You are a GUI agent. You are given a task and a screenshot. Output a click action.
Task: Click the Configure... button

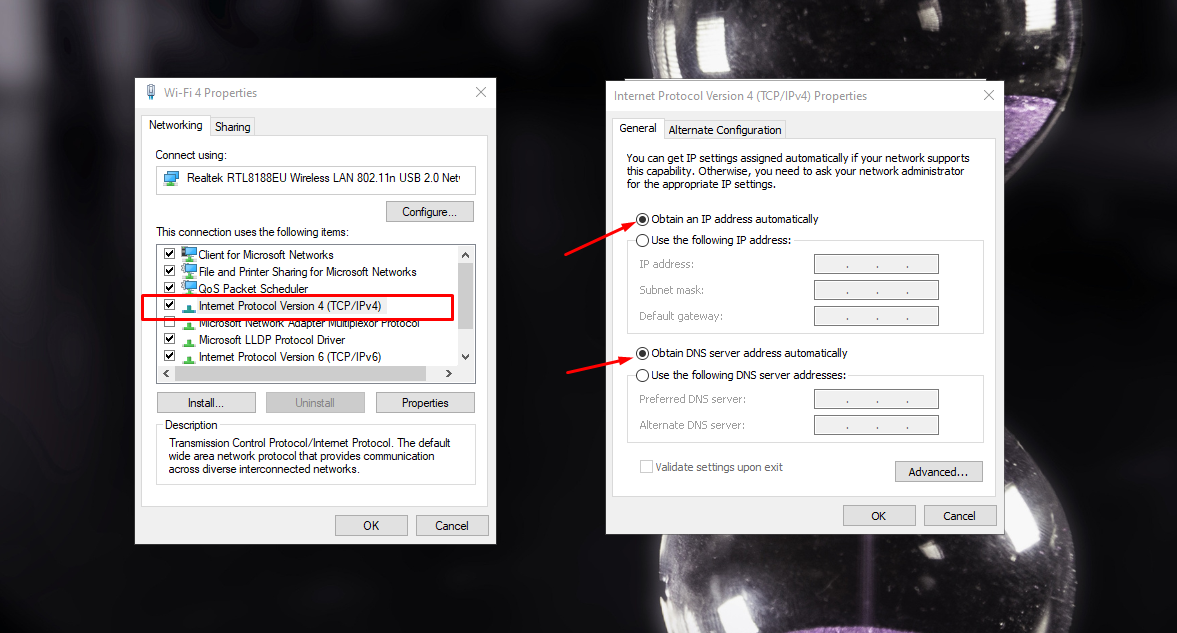(429, 212)
